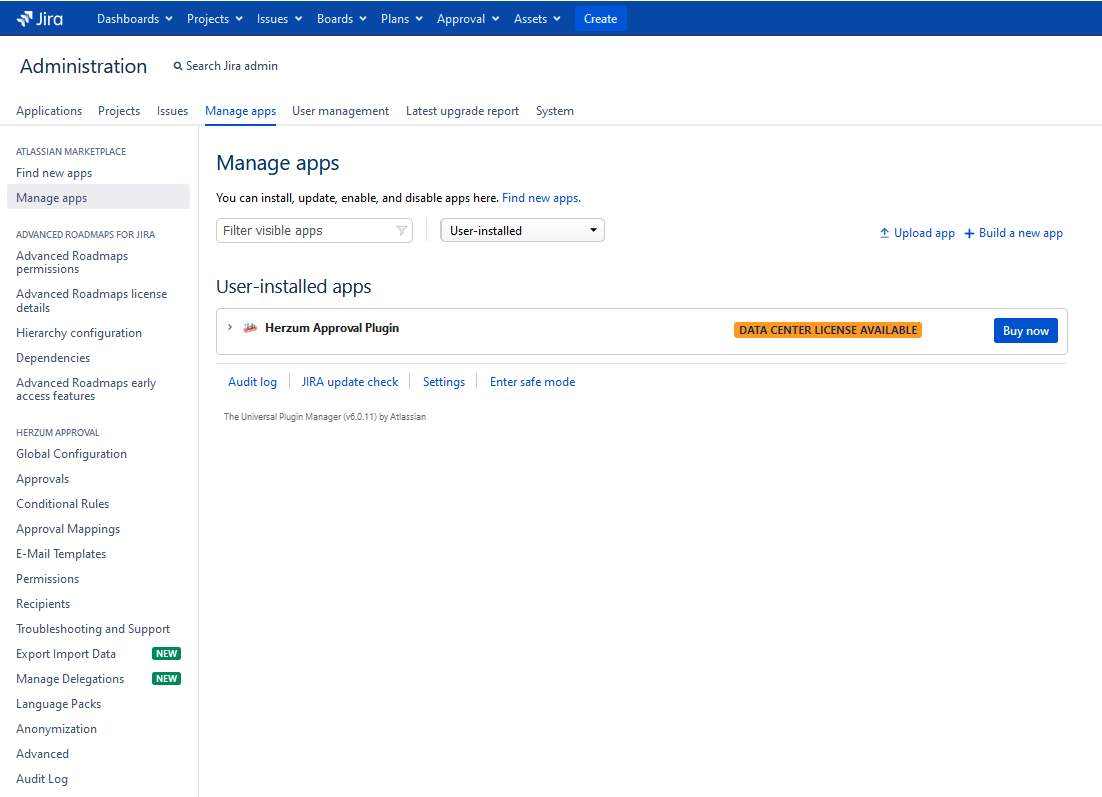Open Advanced Roadmaps permissions

coord(72,262)
